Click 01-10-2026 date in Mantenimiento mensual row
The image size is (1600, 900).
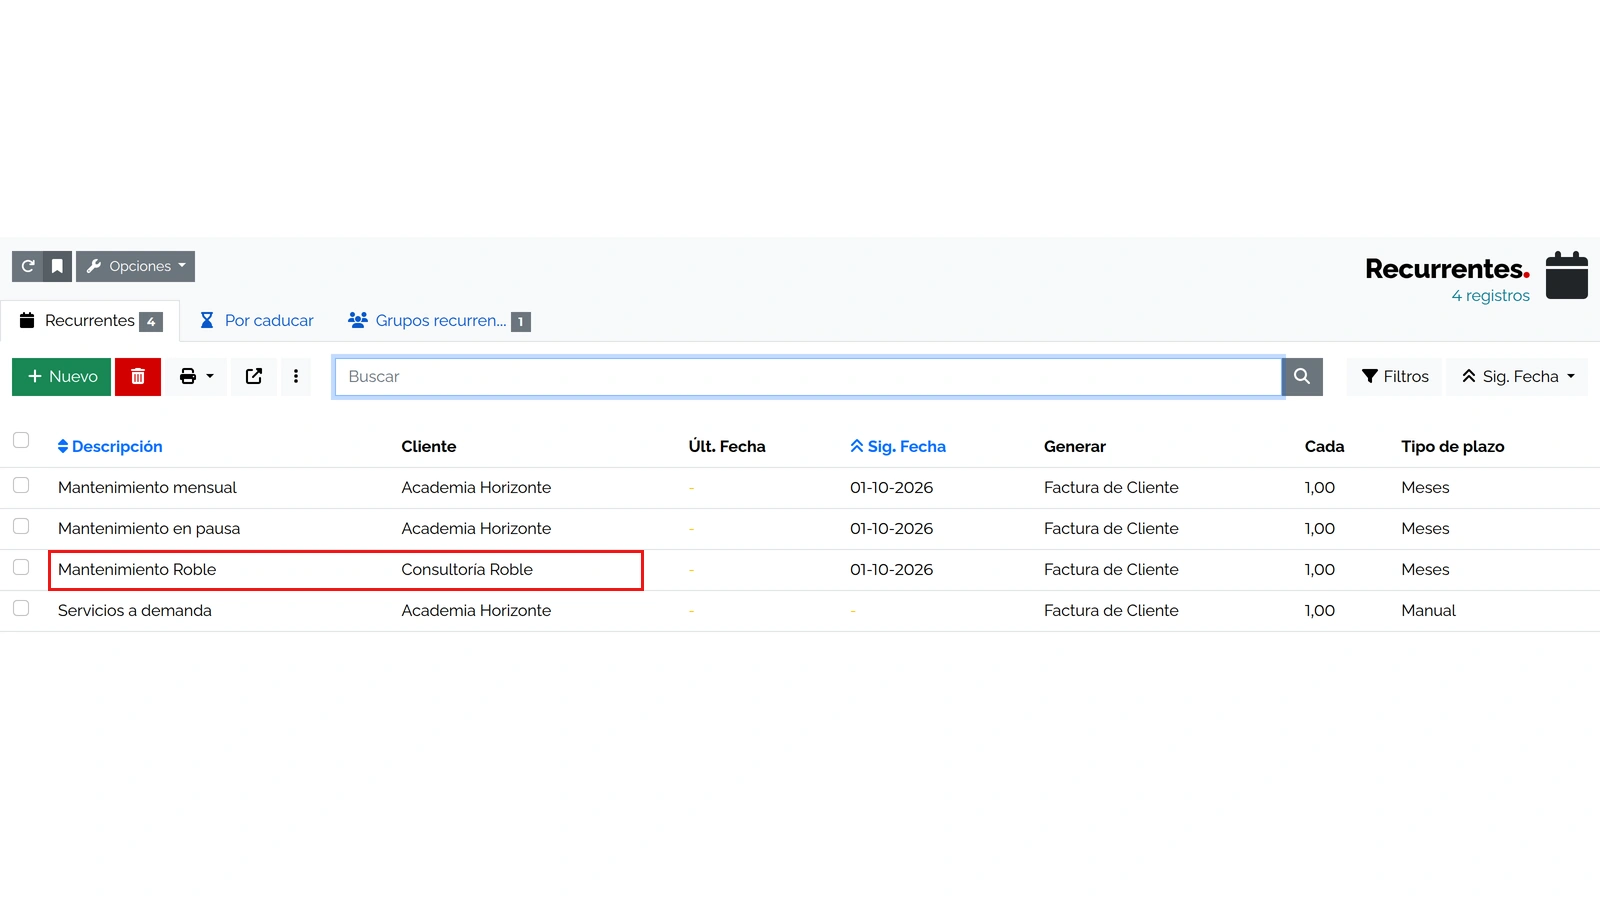click(891, 488)
